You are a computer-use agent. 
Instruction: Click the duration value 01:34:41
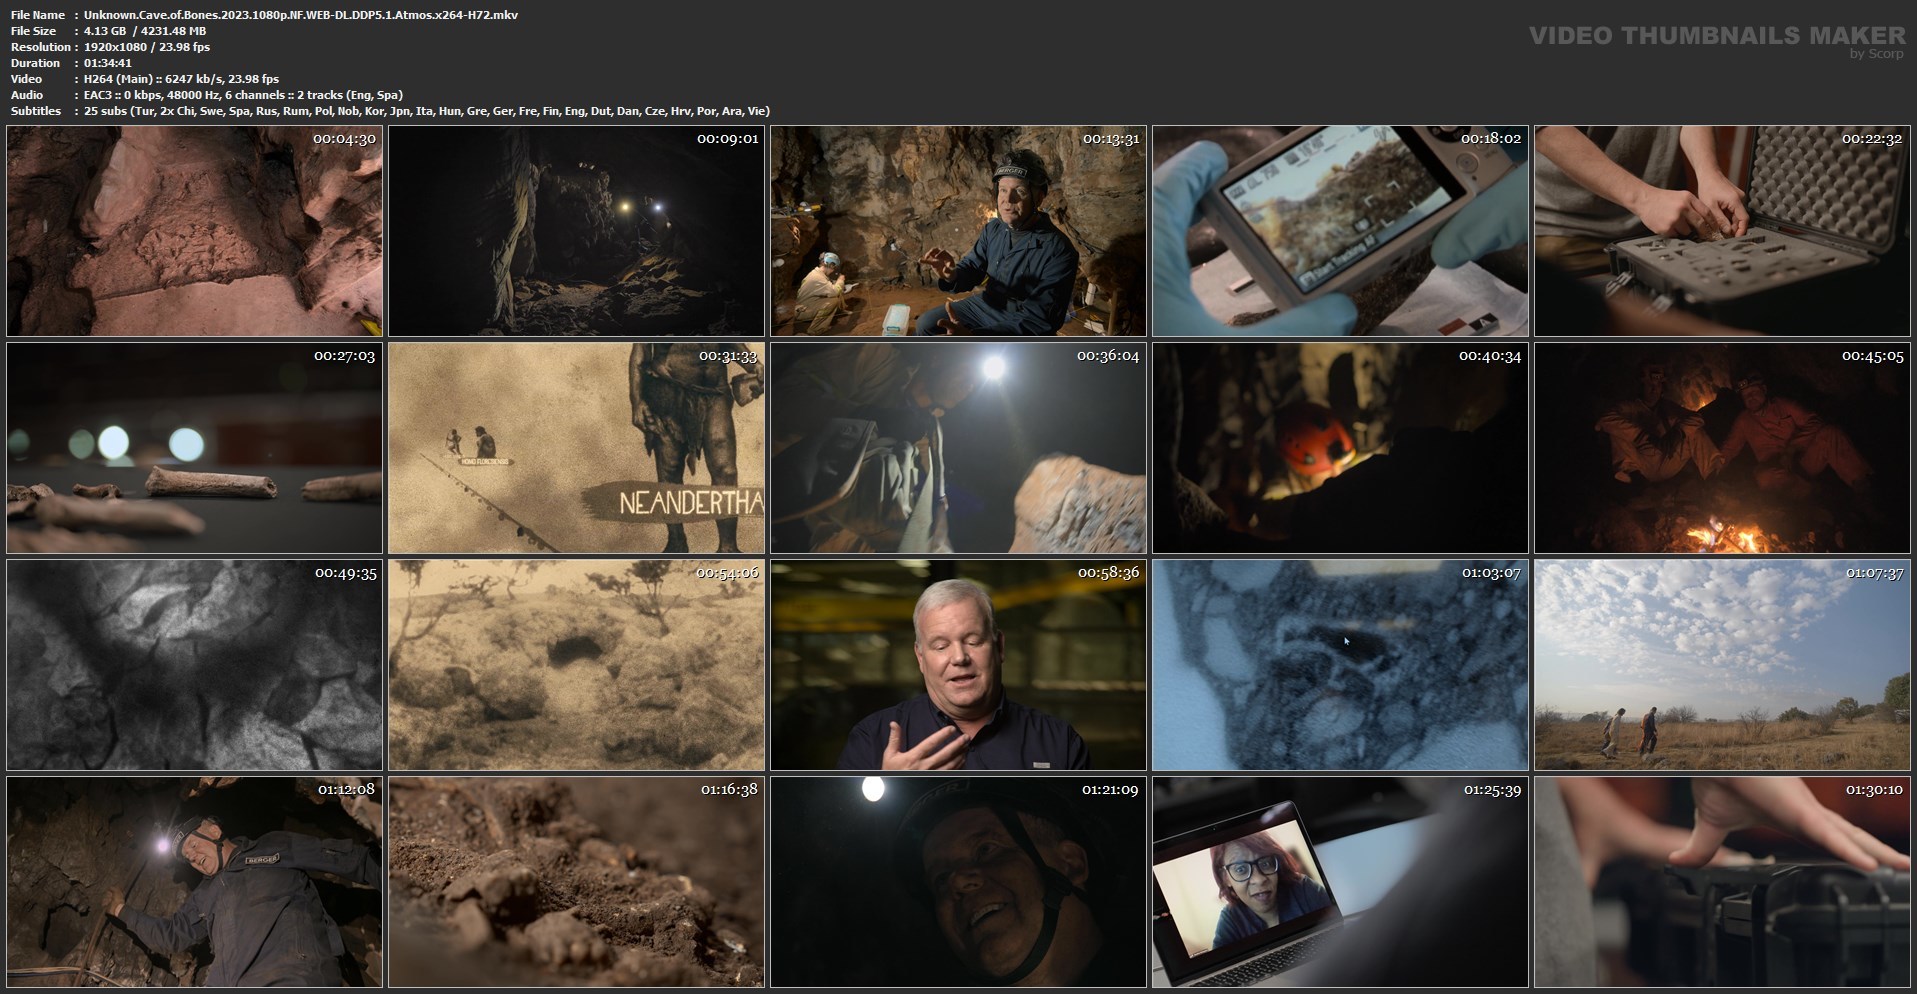tap(108, 63)
